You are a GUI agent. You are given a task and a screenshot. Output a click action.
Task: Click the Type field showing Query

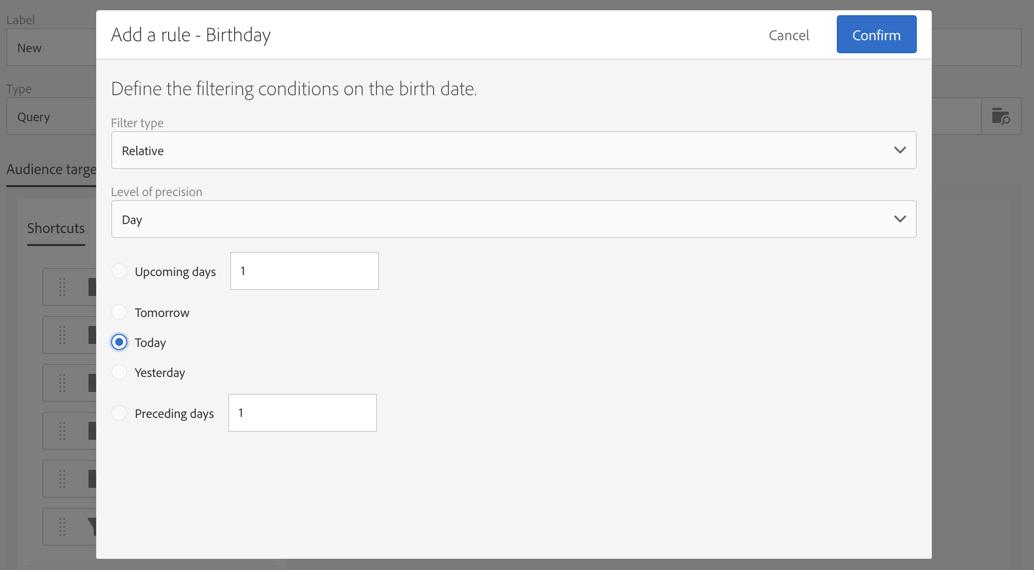pos(50,117)
